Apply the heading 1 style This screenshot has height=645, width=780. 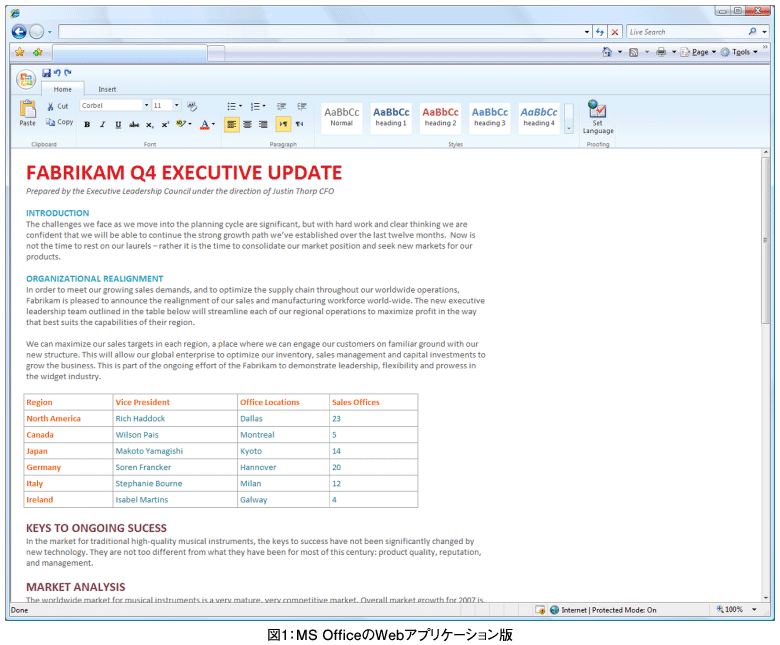click(x=391, y=118)
